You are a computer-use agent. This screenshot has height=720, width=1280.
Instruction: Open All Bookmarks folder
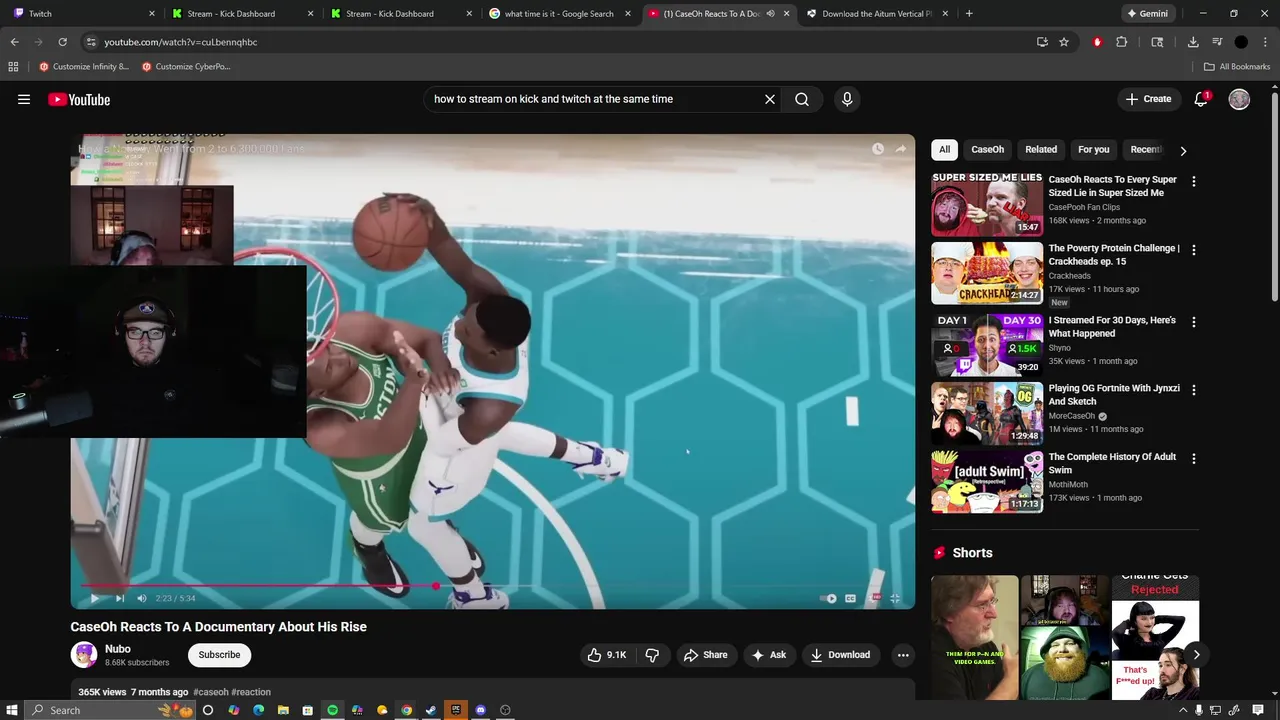pyautogui.click(x=1237, y=67)
